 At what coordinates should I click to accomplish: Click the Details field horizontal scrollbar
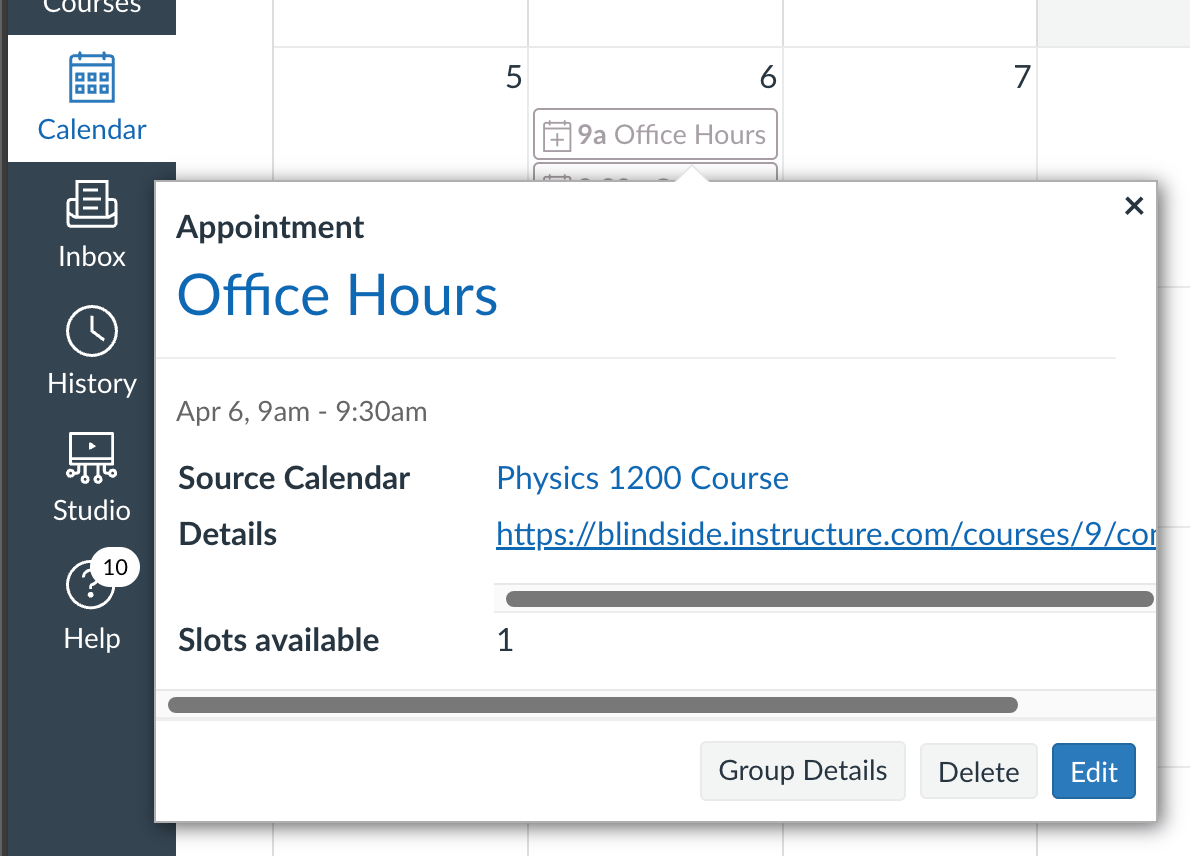point(830,599)
